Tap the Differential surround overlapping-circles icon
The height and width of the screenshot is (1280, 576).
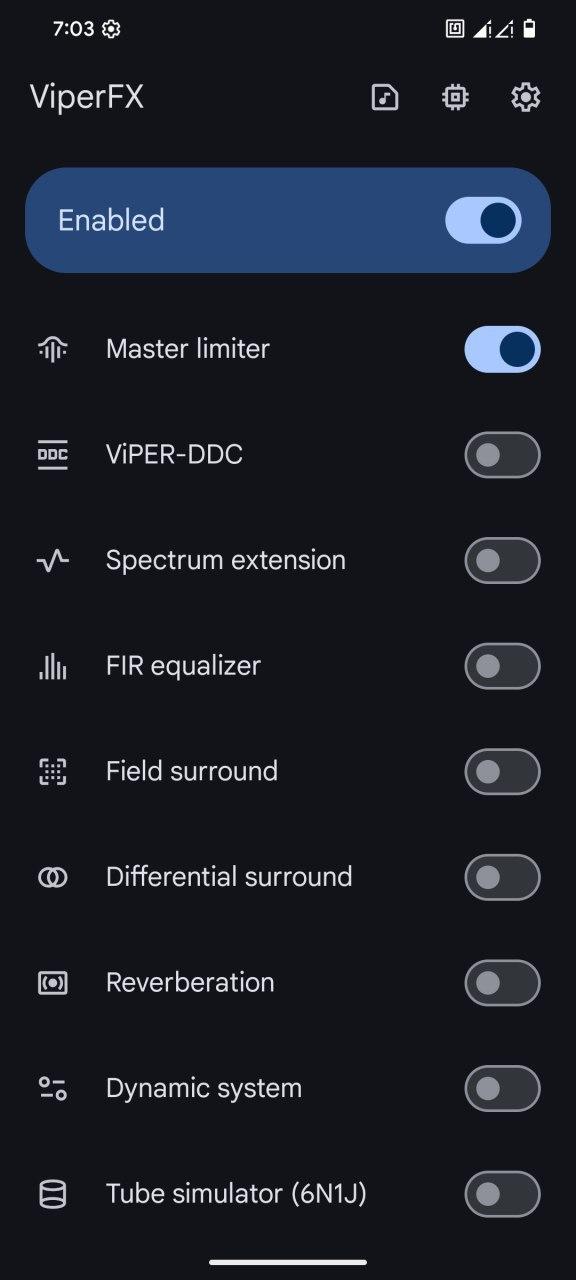coord(53,877)
